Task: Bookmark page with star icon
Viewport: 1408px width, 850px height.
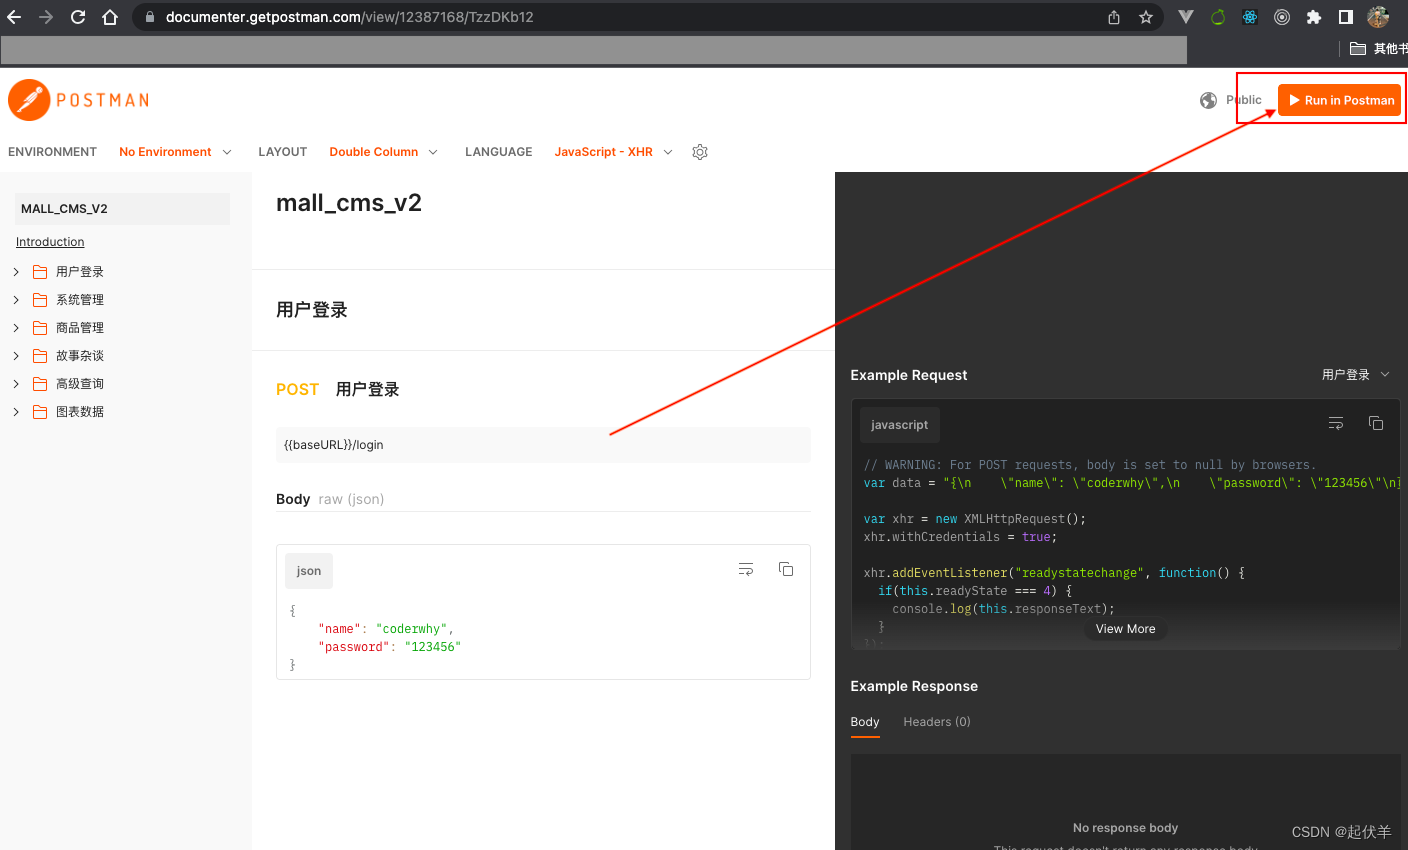Action: pos(1146,17)
